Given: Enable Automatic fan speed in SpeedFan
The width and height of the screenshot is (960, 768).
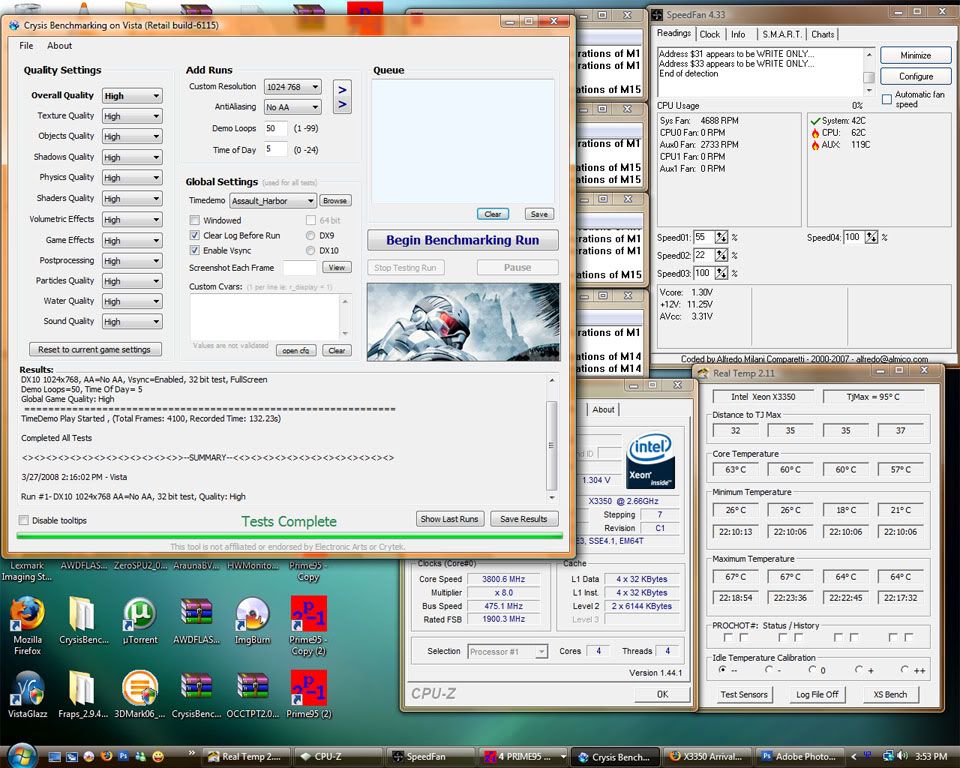Looking at the screenshot, I should pos(887,99).
